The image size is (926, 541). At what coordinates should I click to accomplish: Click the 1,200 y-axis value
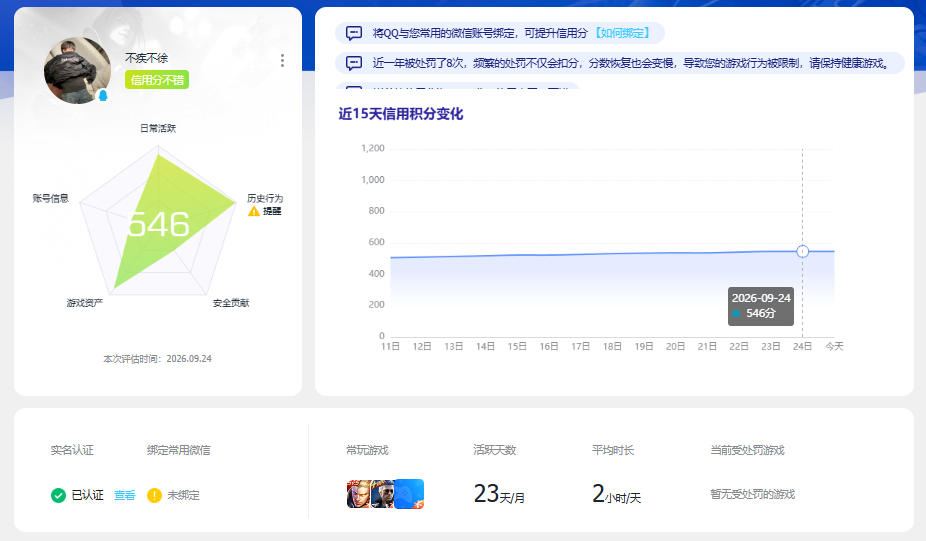tap(373, 148)
